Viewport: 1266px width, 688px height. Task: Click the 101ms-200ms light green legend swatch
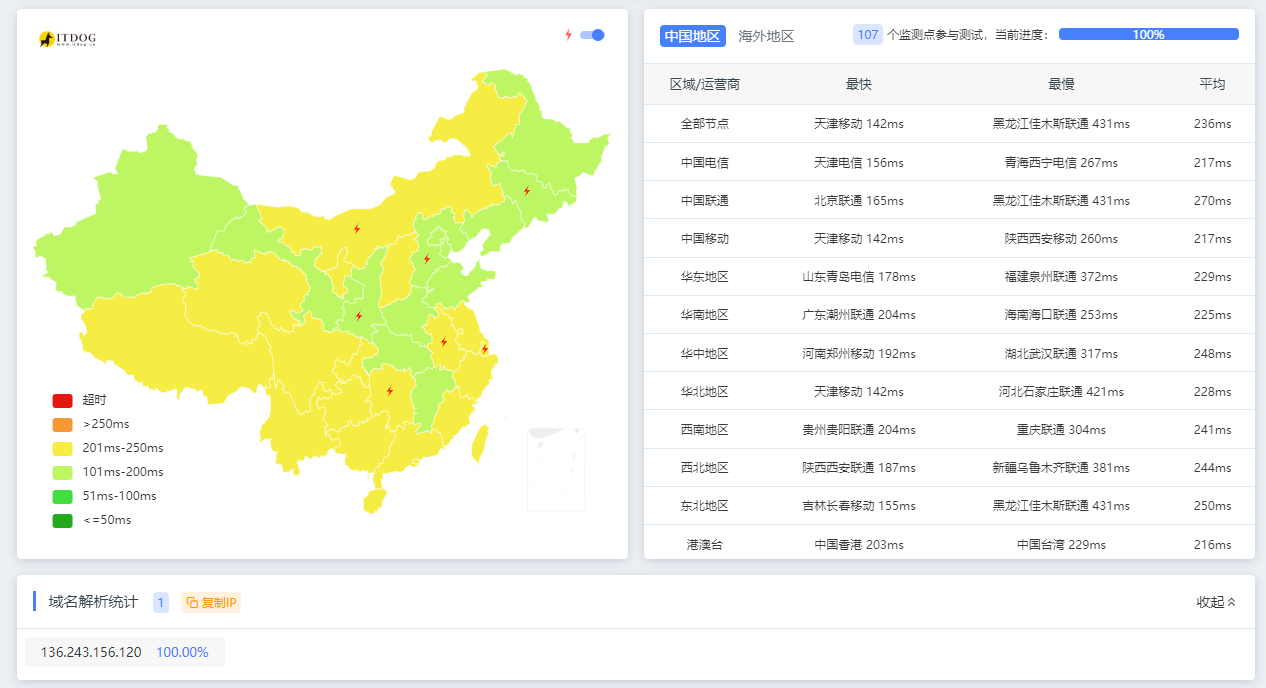tap(63, 472)
